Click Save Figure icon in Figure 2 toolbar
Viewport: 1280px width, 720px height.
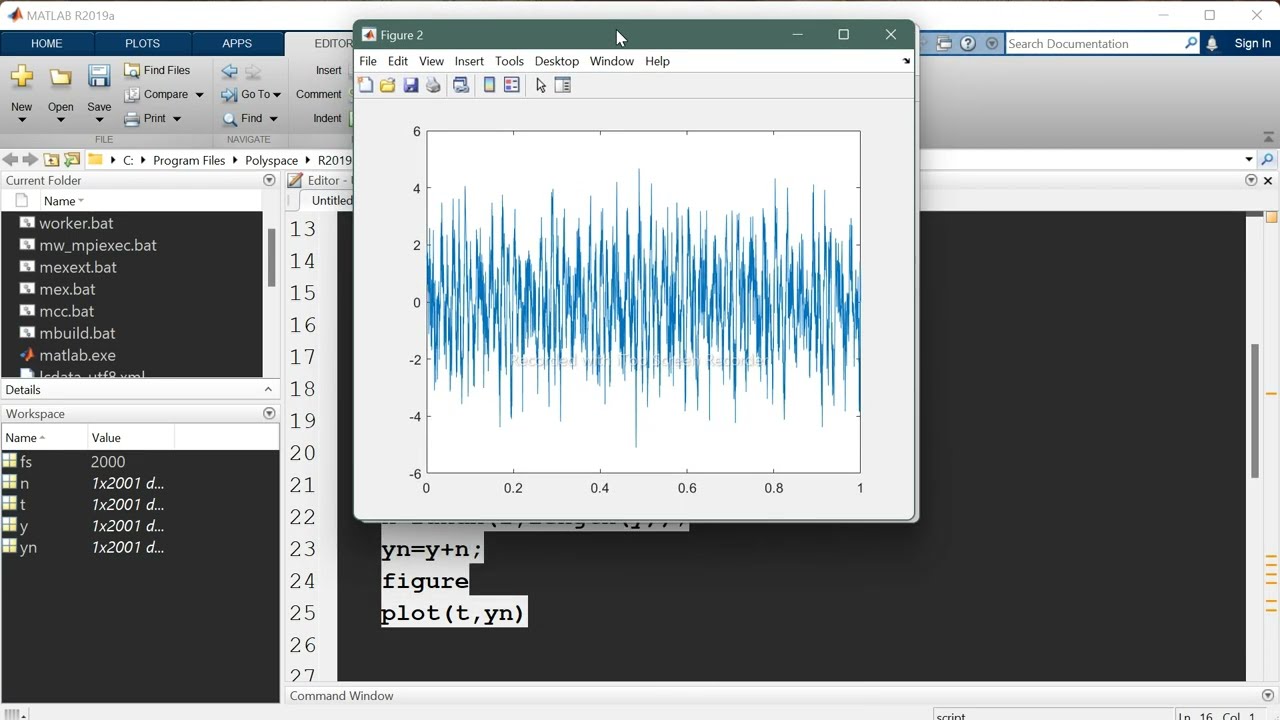[410, 86]
